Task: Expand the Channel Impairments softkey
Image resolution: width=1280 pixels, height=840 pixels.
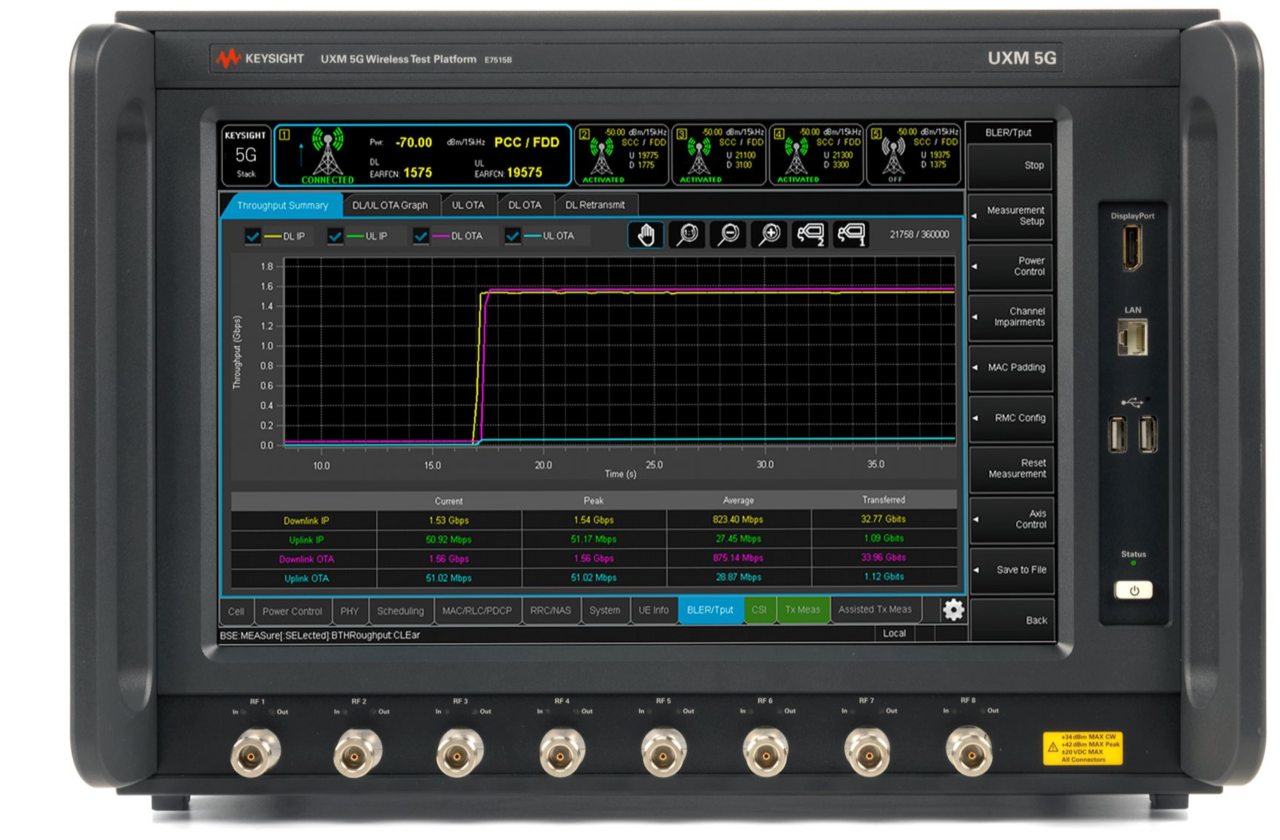Action: [x=1011, y=317]
